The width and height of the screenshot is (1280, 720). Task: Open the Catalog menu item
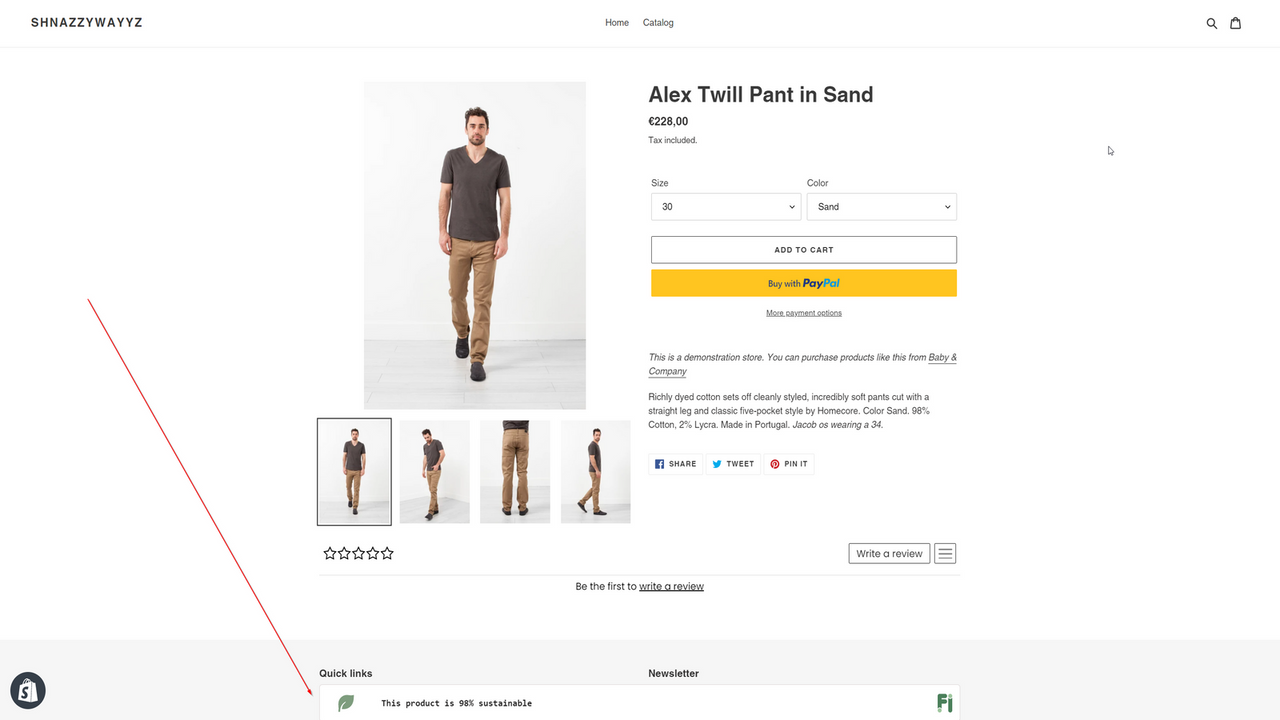[657, 22]
